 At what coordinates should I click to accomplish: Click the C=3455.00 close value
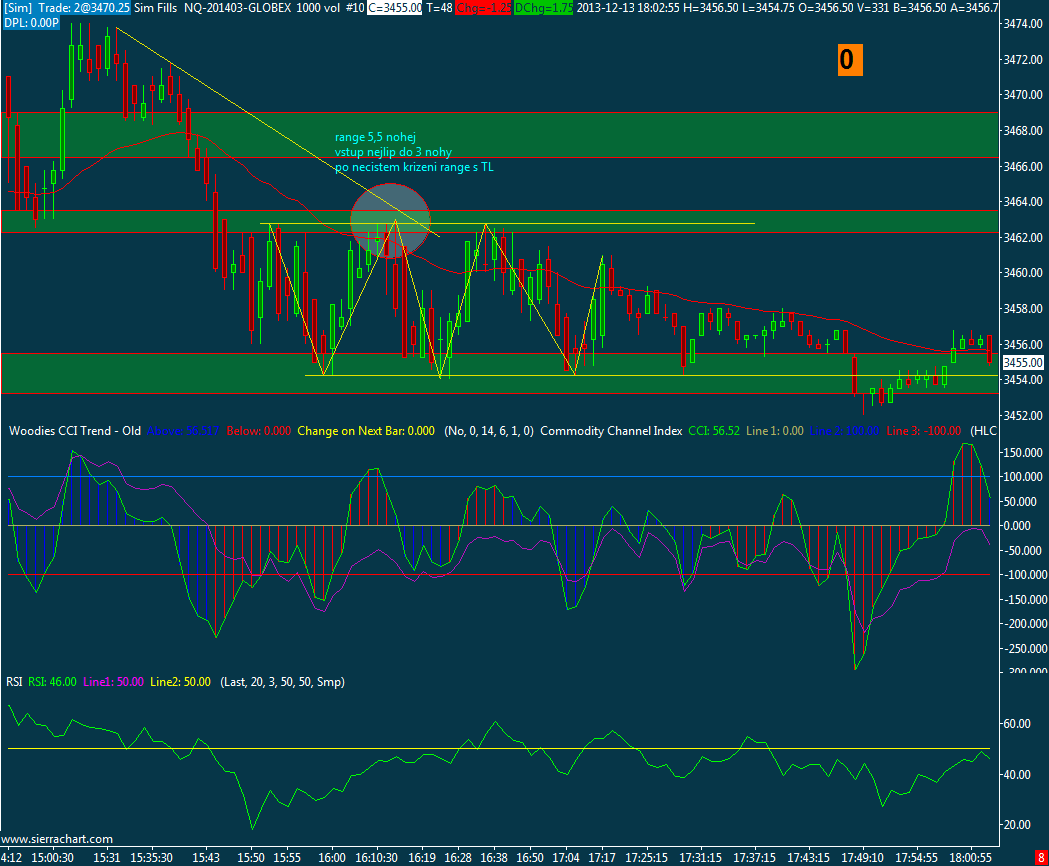pyautogui.click(x=395, y=8)
